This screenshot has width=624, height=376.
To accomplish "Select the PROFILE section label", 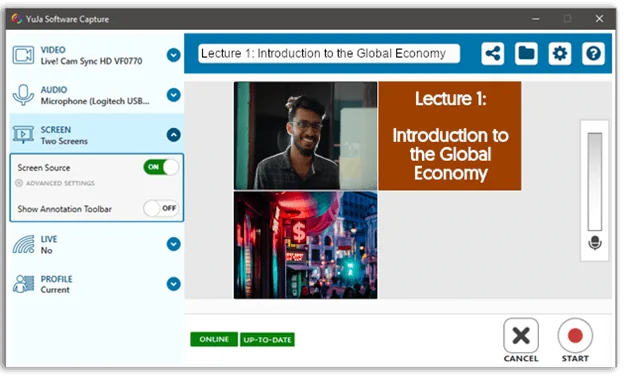I will point(57,280).
